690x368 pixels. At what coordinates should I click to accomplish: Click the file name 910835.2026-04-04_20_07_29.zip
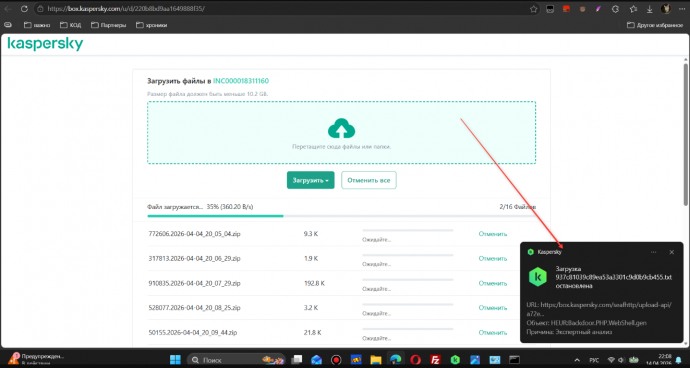point(195,283)
